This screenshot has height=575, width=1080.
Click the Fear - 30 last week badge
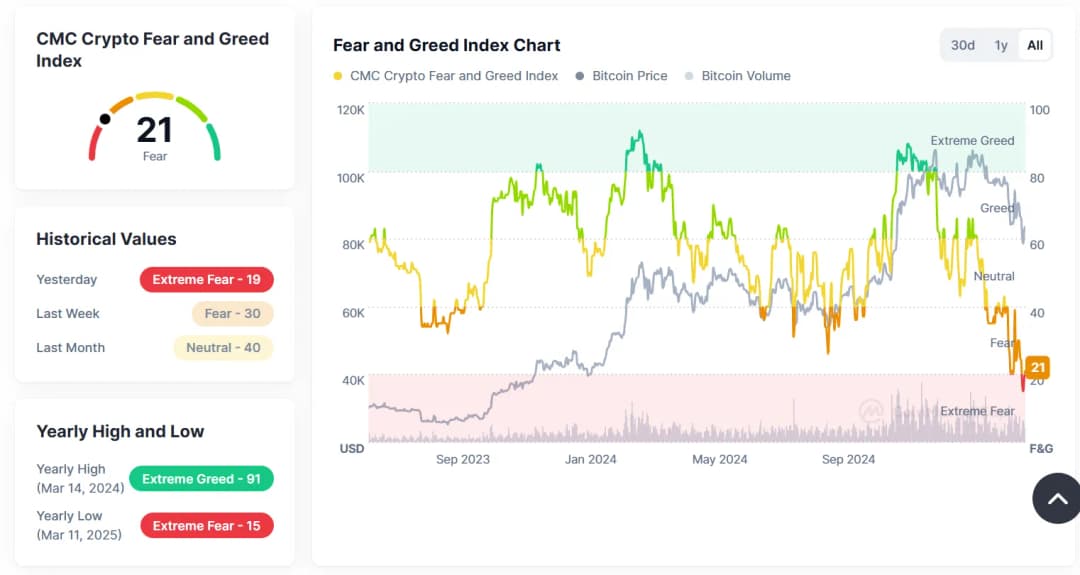pos(232,314)
